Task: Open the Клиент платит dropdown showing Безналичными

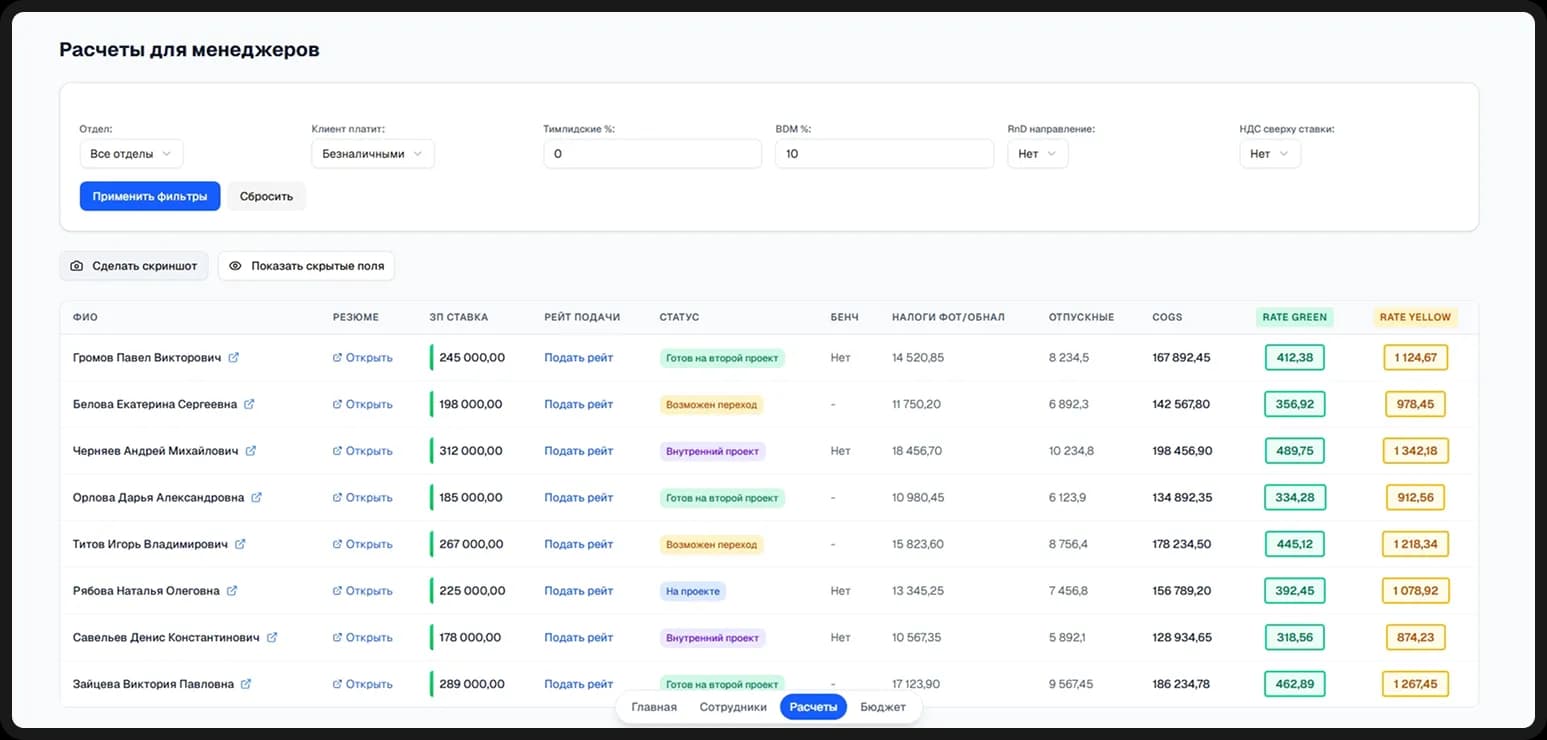Action: [x=373, y=154]
